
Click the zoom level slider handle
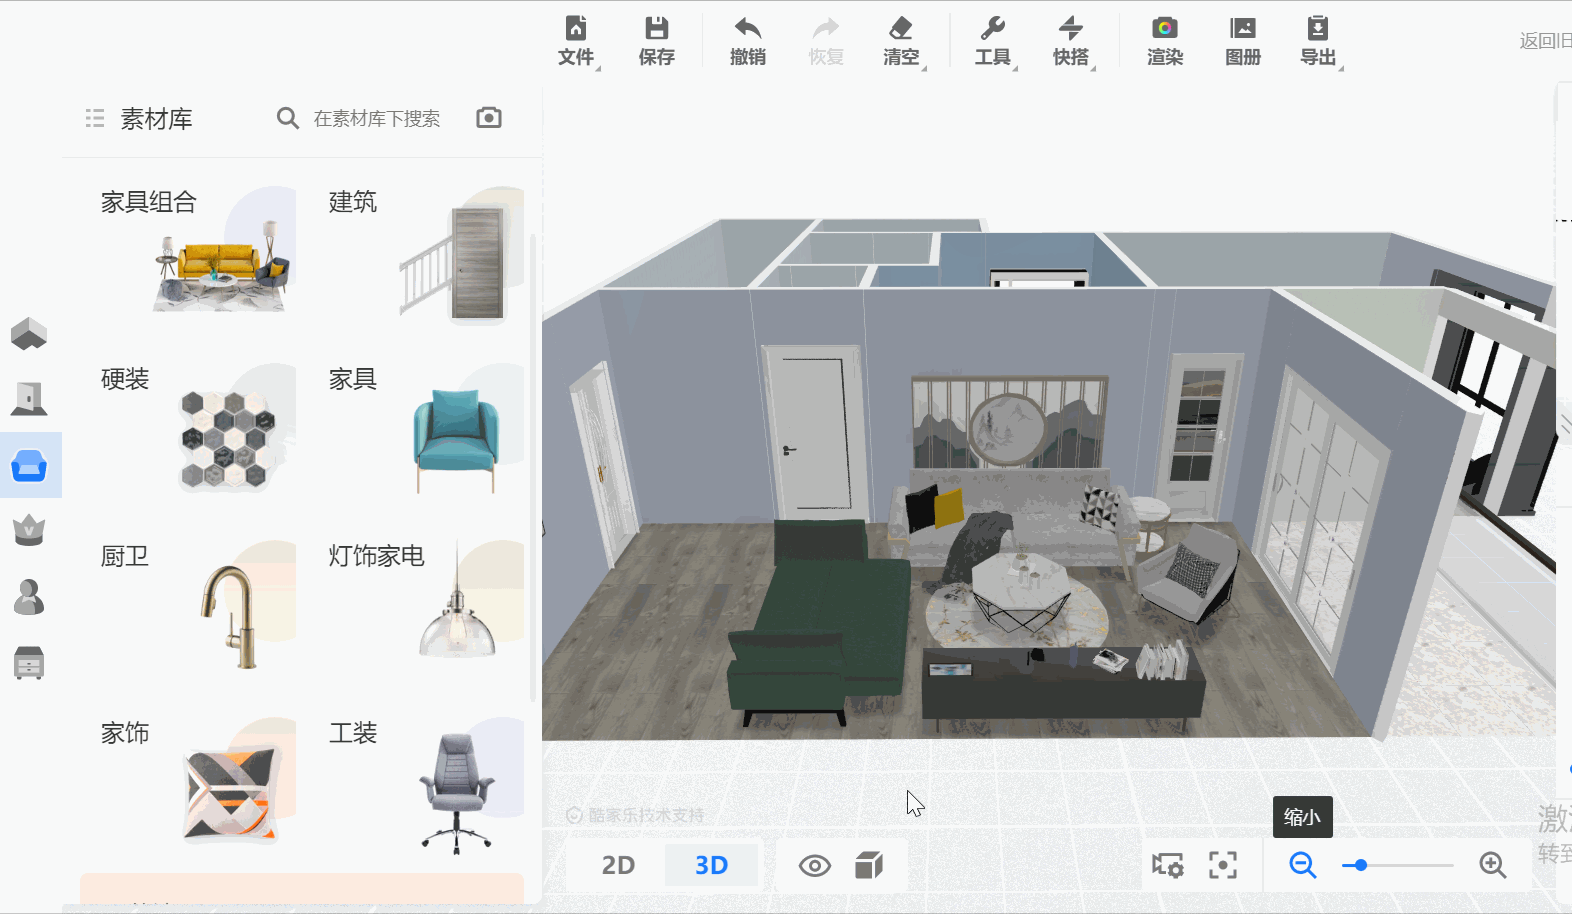[x=1360, y=865]
